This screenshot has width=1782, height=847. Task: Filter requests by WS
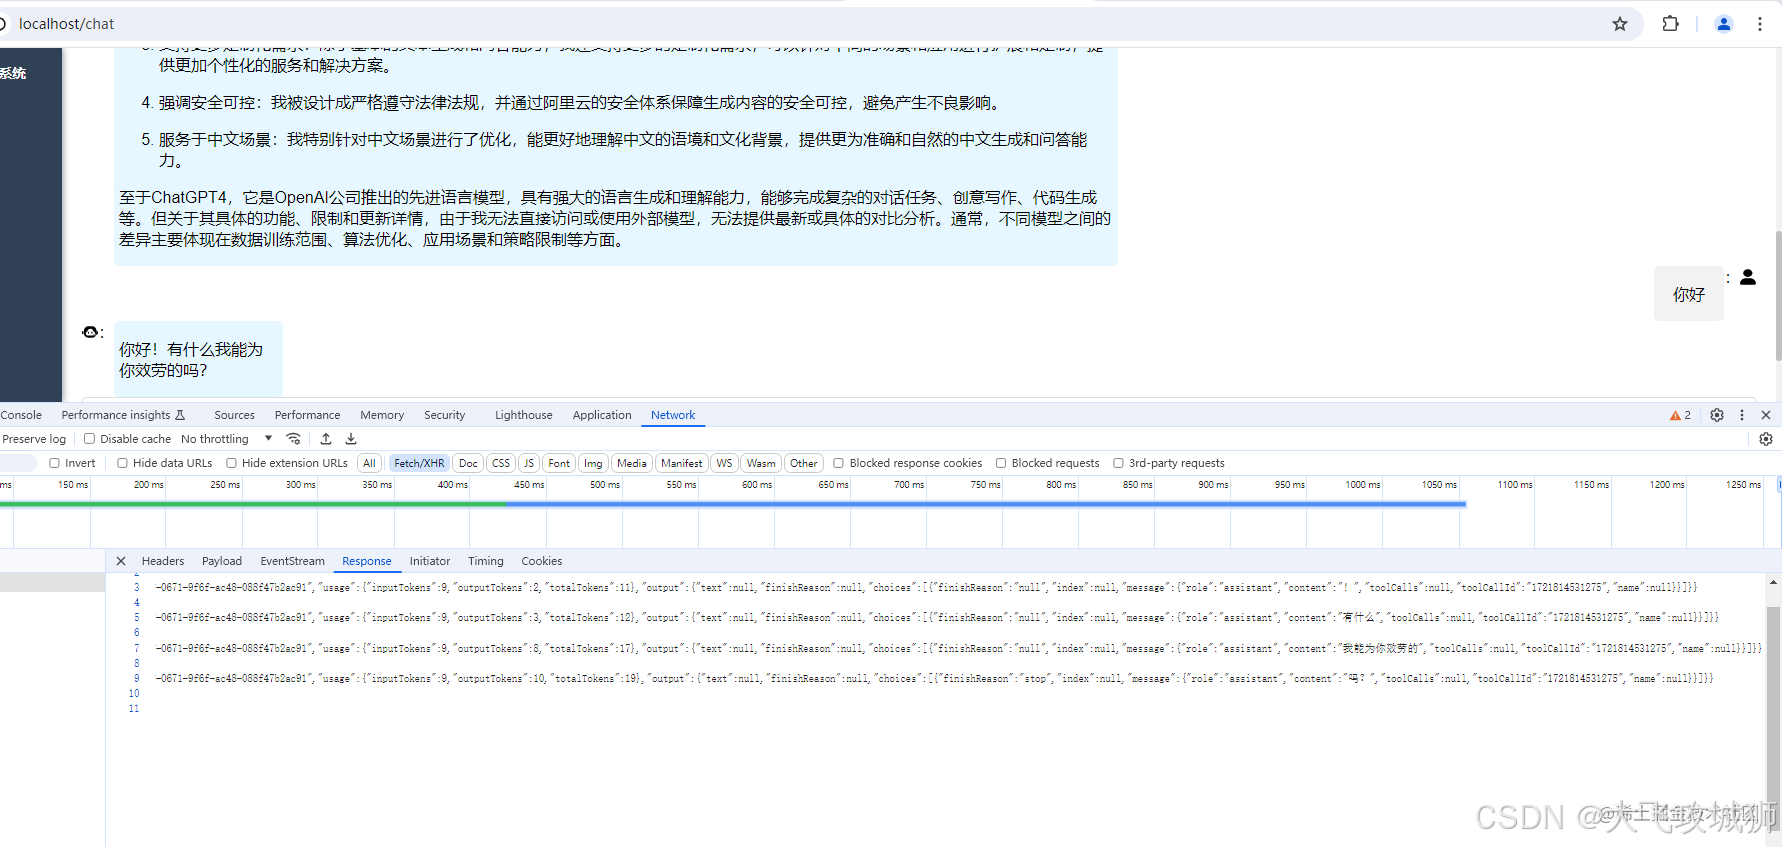[x=724, y=463]
